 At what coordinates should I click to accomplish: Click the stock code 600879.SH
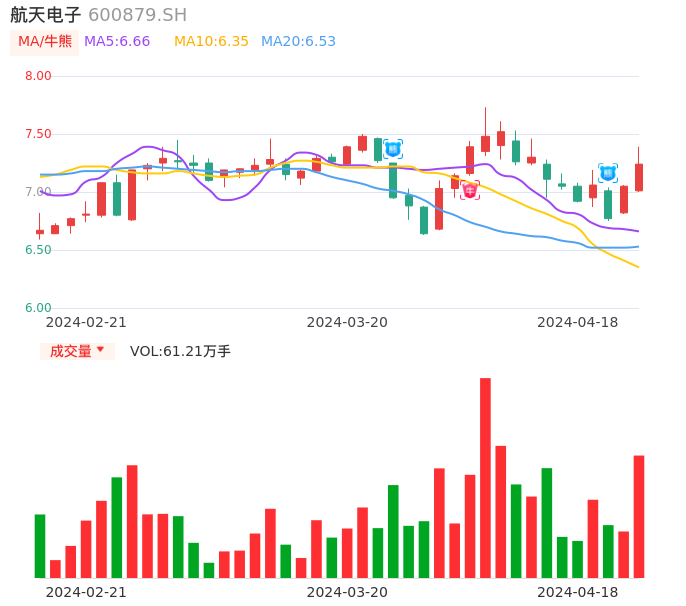[137, 15]
